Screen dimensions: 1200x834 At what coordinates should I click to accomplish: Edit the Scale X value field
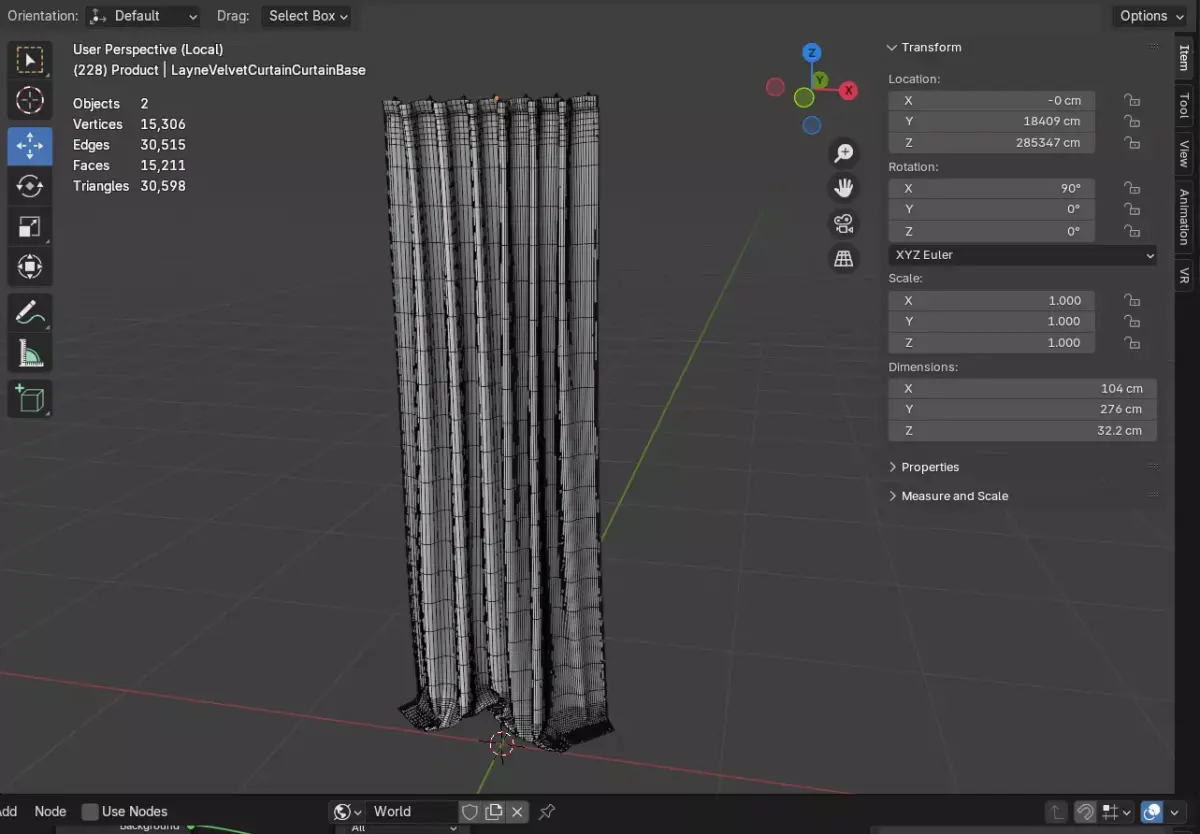click(992, 300)
